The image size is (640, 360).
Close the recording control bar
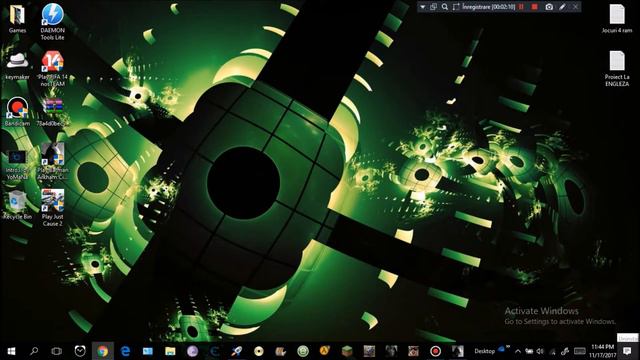(x=575, y=7)
